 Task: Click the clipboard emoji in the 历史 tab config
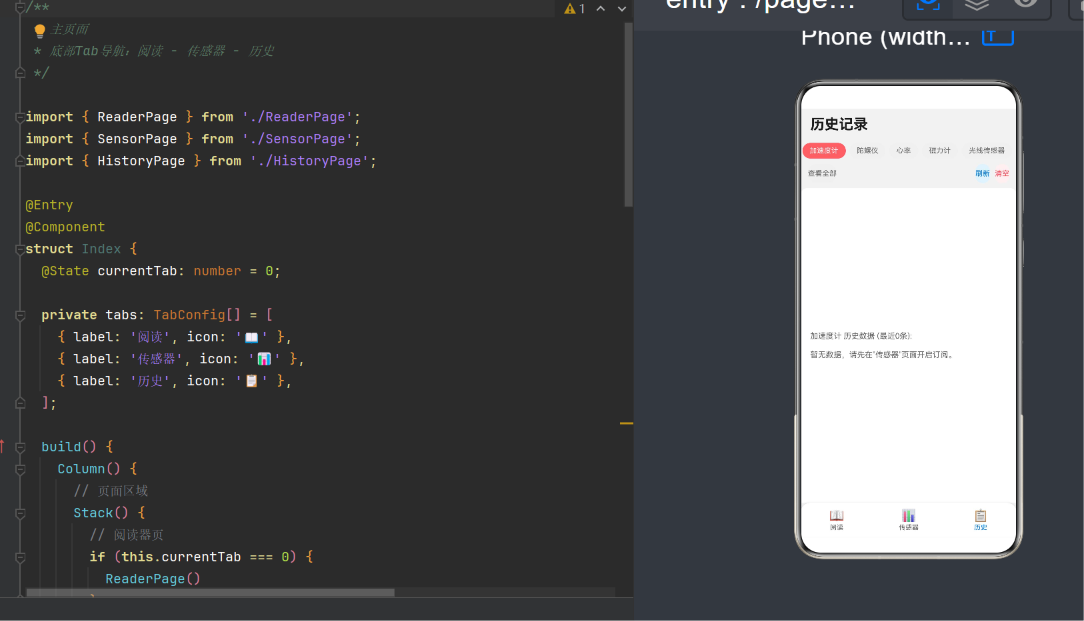(x=252, y=381)
